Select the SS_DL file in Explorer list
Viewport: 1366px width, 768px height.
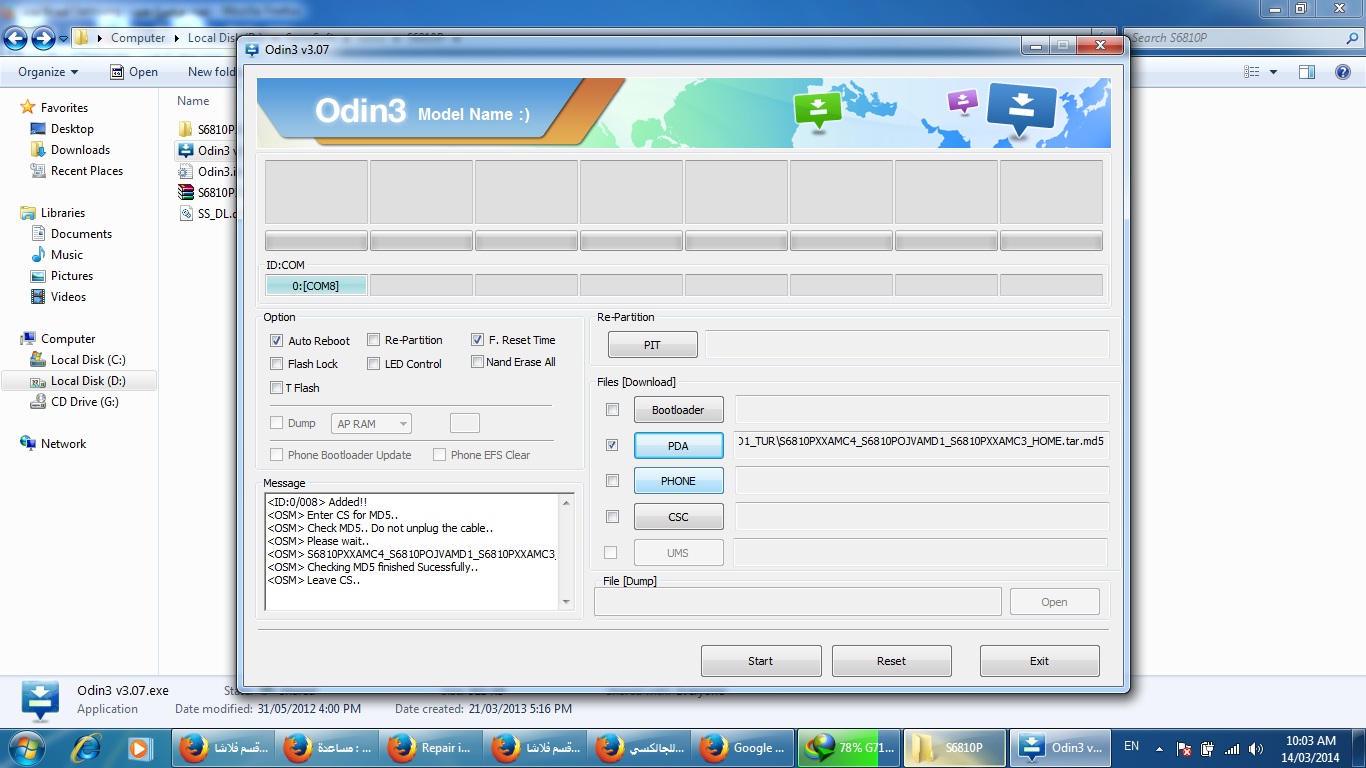(x=207, y=213)
